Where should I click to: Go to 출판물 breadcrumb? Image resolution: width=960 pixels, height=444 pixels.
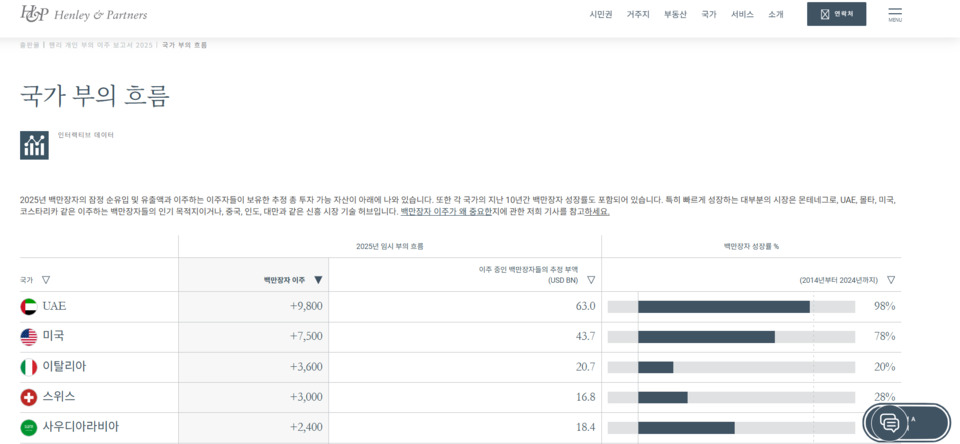(29, 45)
